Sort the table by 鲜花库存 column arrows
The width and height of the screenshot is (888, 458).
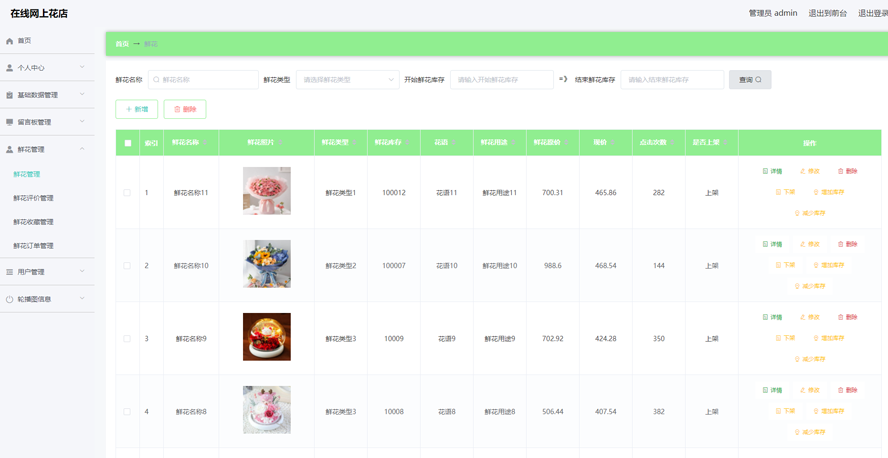pos(408,143)
